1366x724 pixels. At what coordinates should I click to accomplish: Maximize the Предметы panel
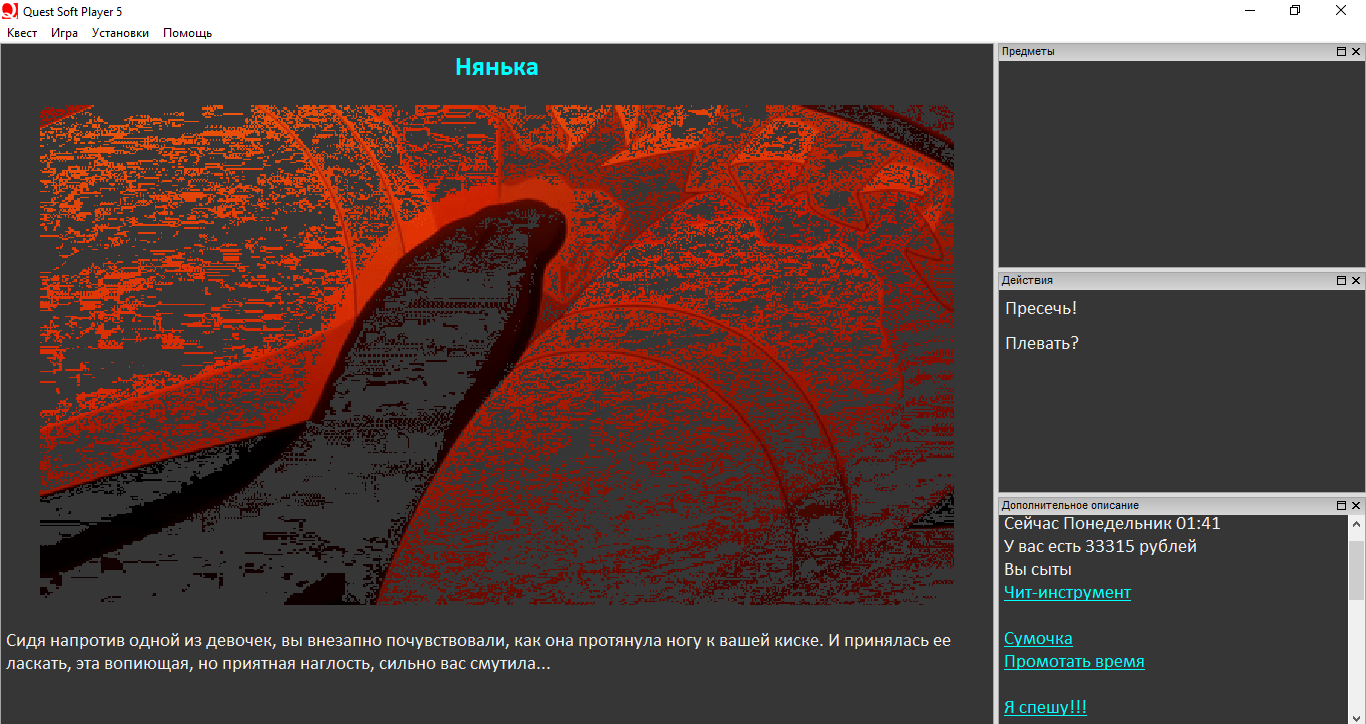point(1341,51)
